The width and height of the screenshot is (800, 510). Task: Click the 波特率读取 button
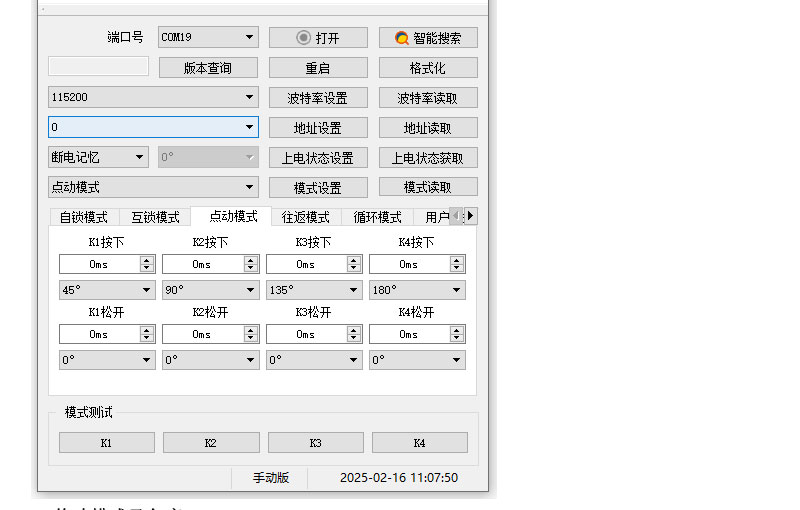point(428,98)
